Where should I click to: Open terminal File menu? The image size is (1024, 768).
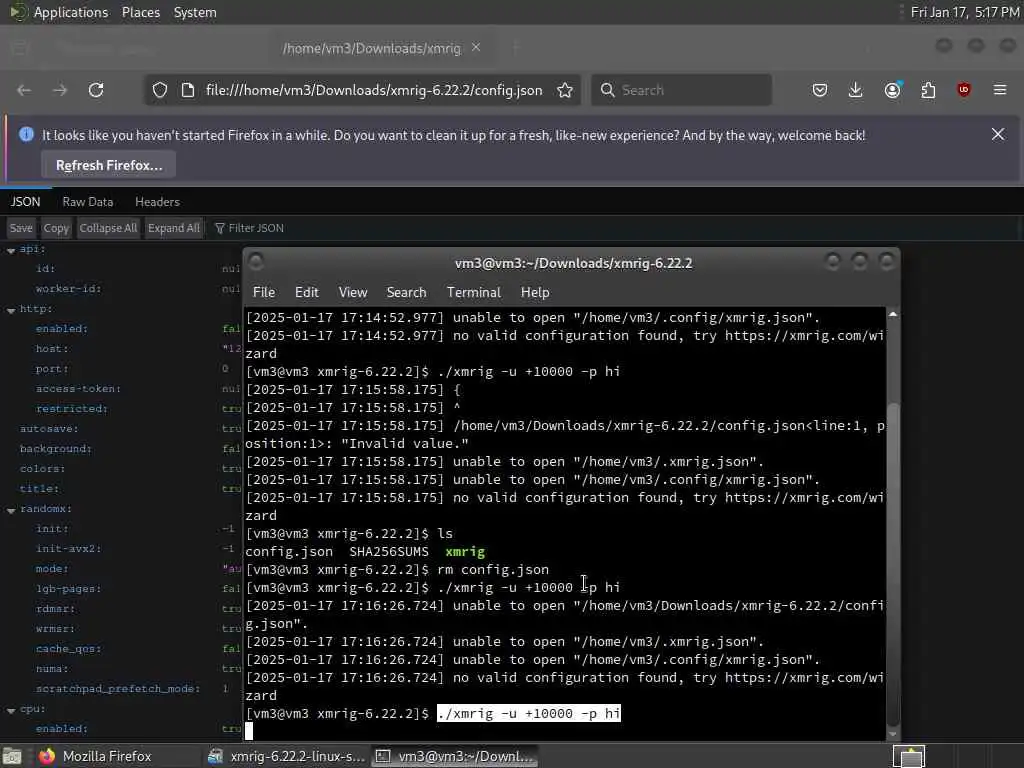[x=264, y=293]
